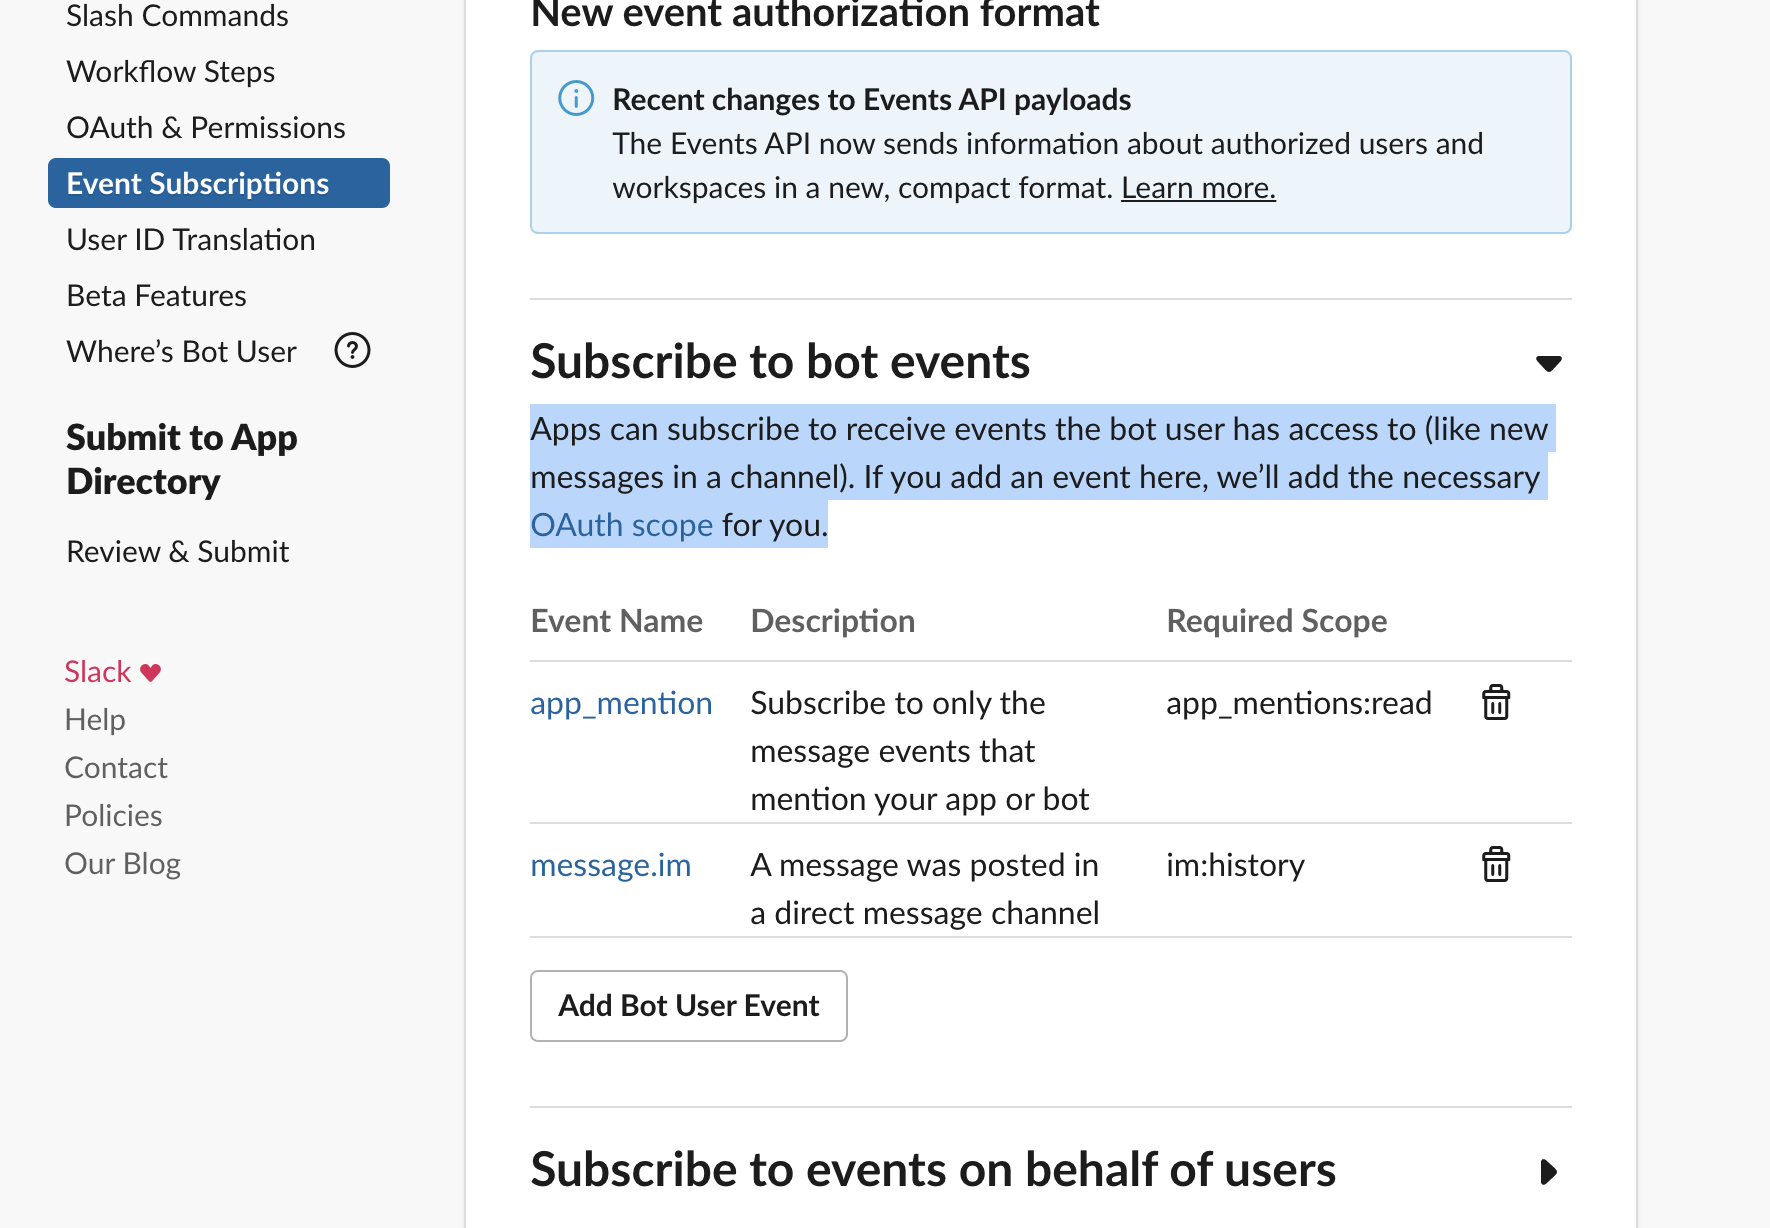Click the heart icon next to Slack
The image size is (1770, 1228).
(151, 672)
